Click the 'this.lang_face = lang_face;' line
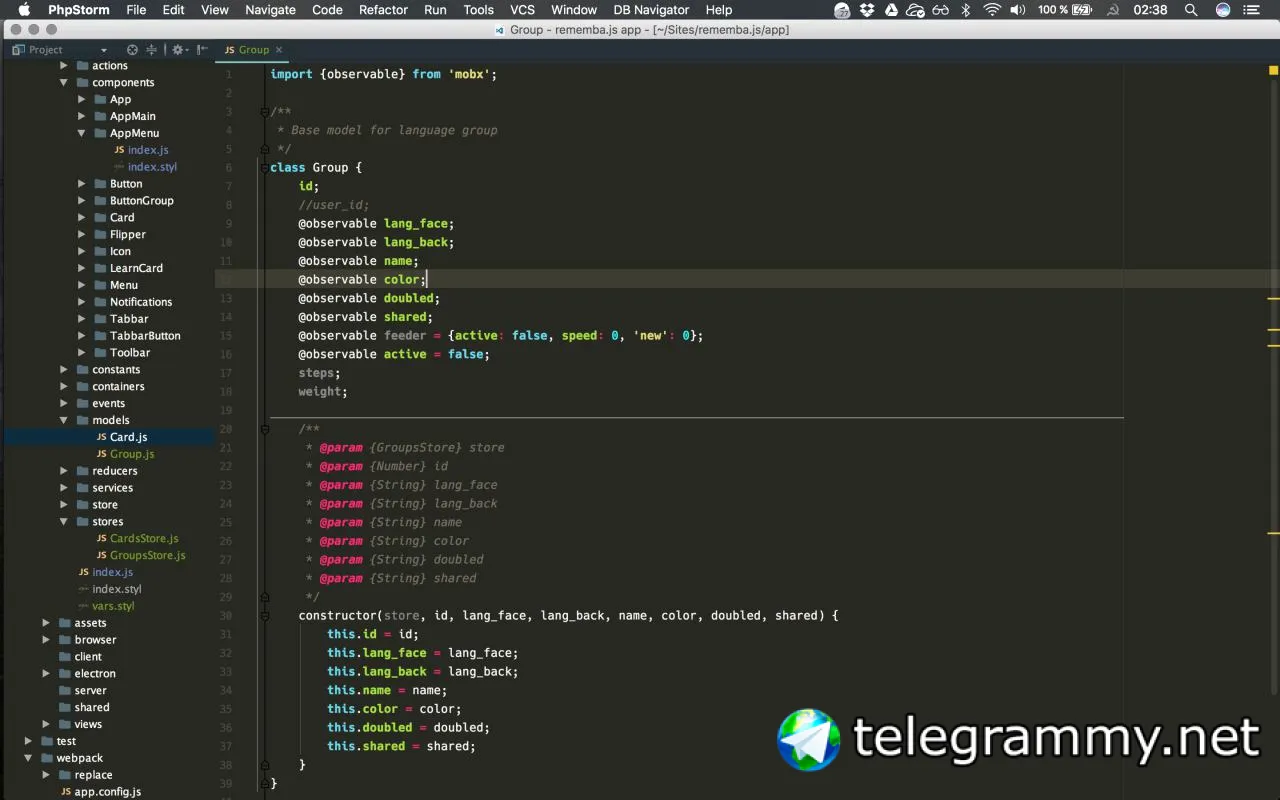 (x=422, y=653)
